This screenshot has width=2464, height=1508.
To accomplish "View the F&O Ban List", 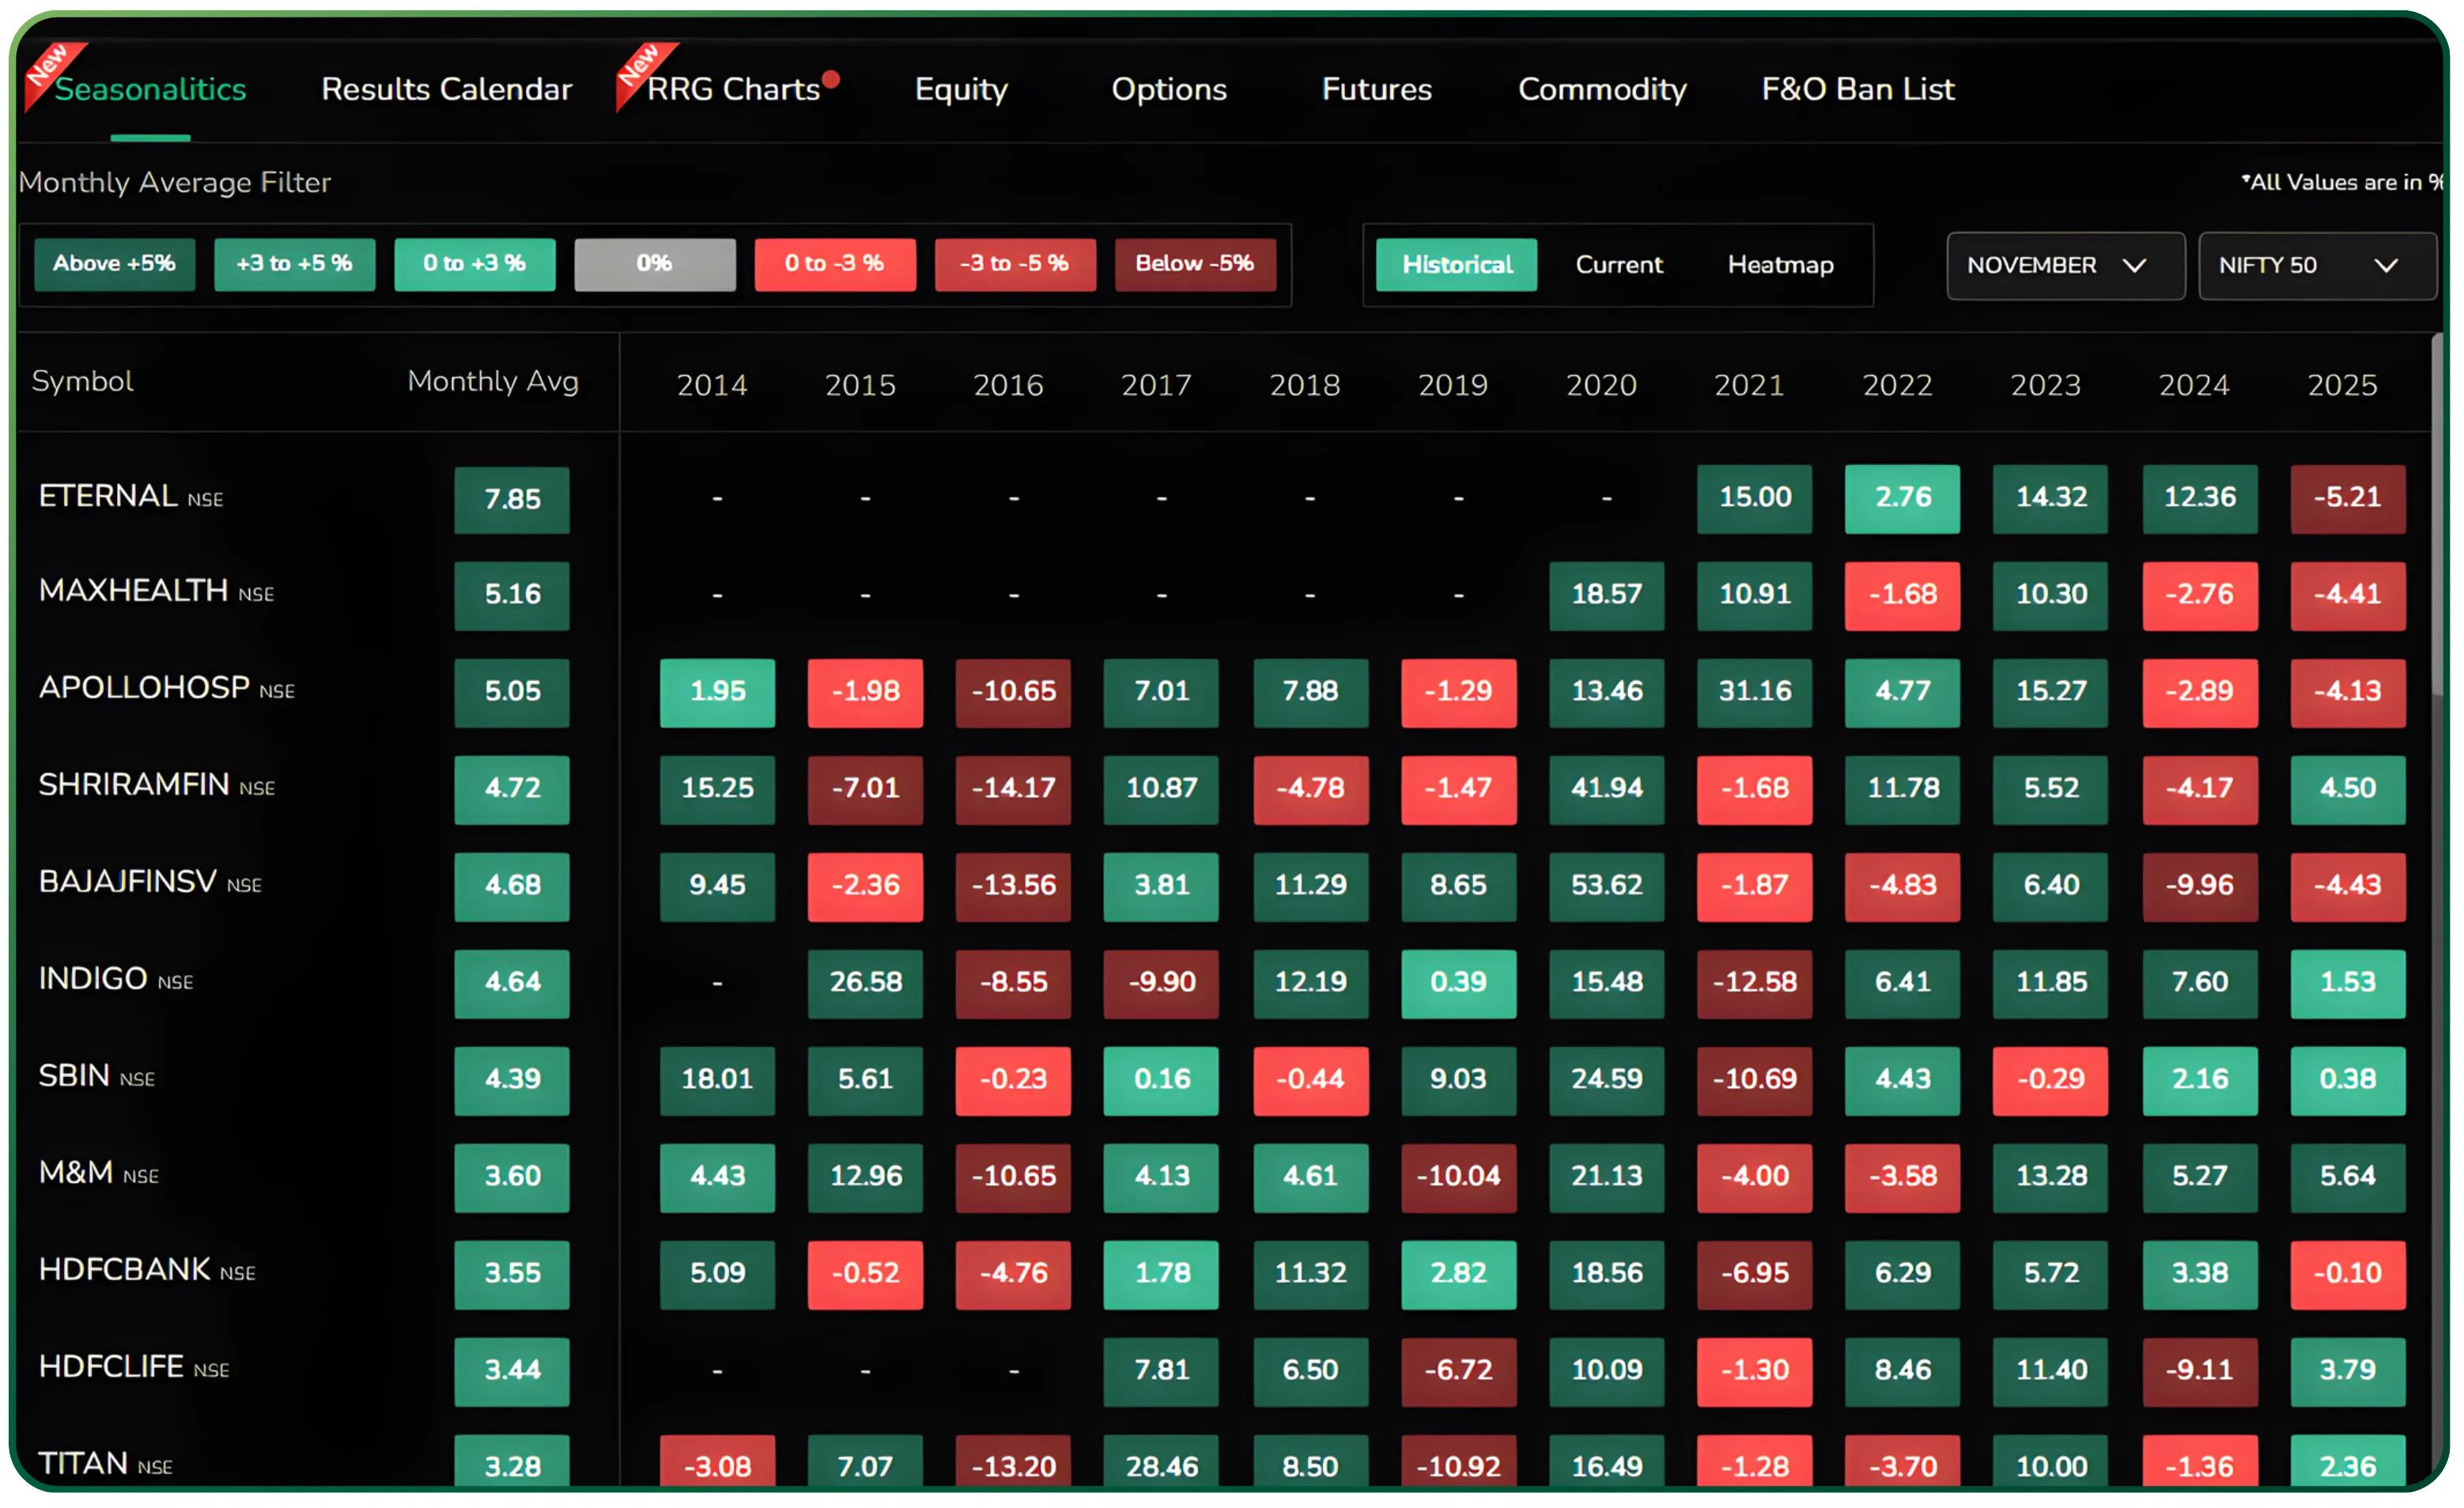I will 1857,89.
